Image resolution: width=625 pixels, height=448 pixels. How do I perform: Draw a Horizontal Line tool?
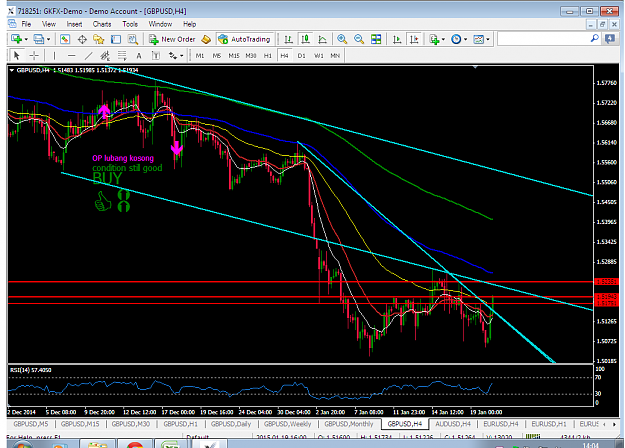(x=71, y=55)
